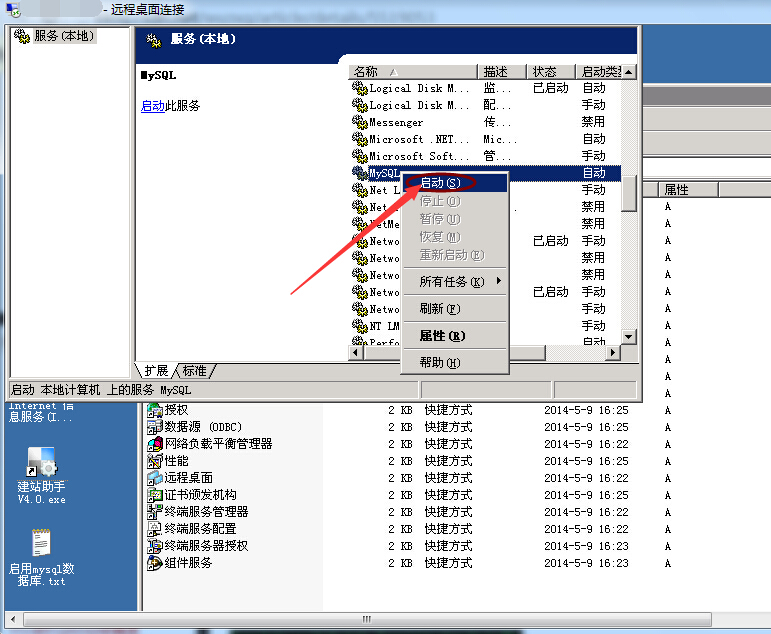Open 终端服务器授权 icon
The image size is (771, 634).
[155, 546]
